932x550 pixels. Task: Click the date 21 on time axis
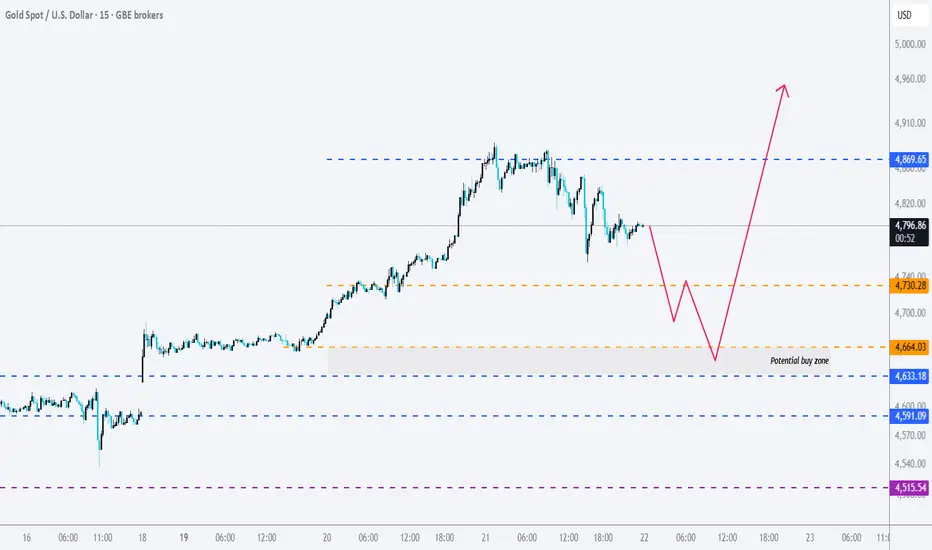click(486, 538)
